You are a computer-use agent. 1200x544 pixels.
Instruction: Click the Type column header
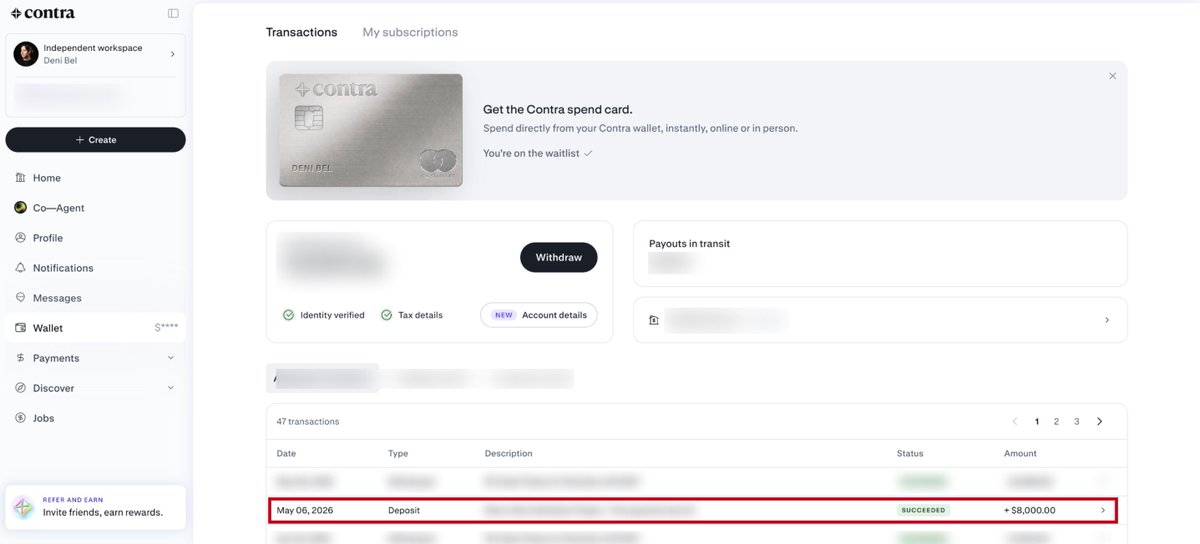[398, 454]
